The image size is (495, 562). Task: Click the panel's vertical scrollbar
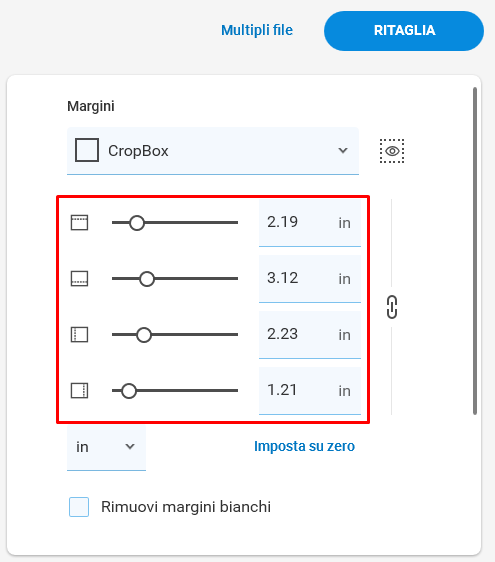475,251
